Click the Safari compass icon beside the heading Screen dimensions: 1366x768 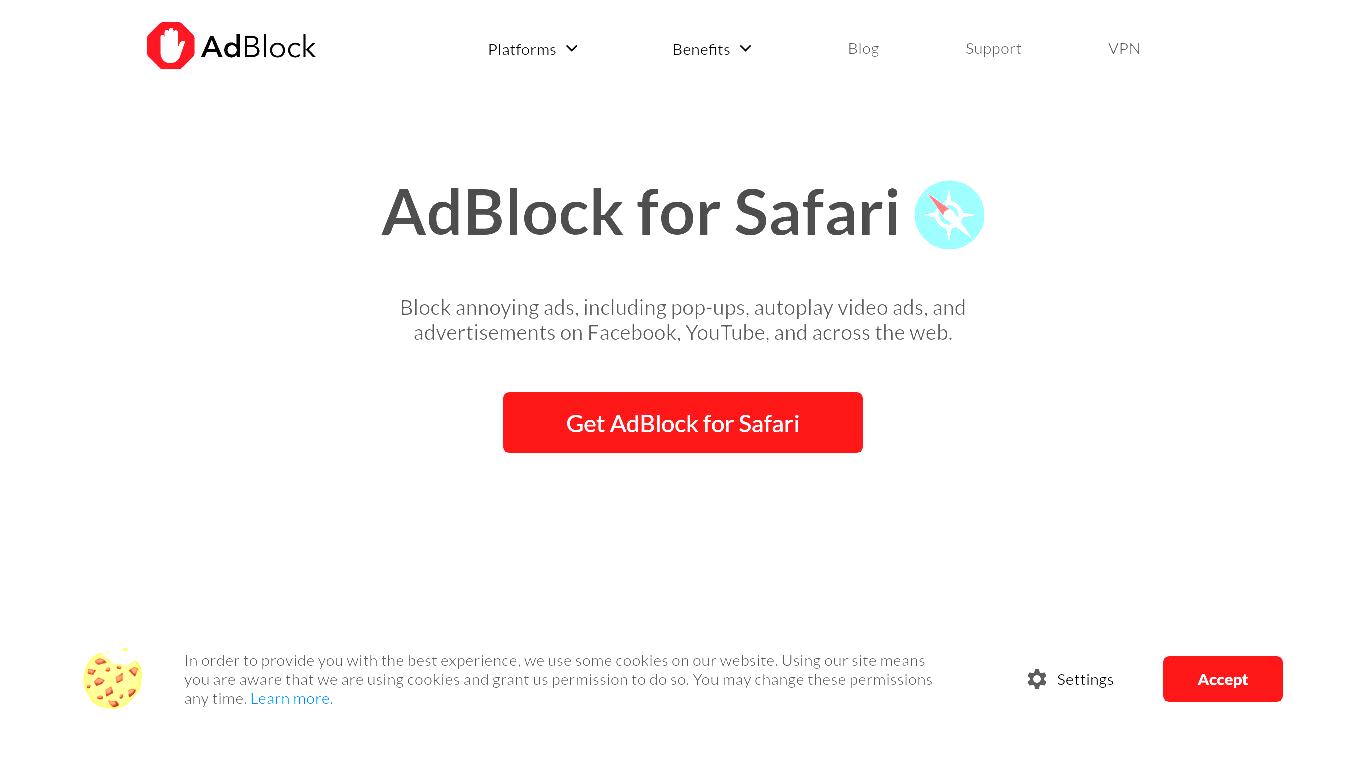949,215
